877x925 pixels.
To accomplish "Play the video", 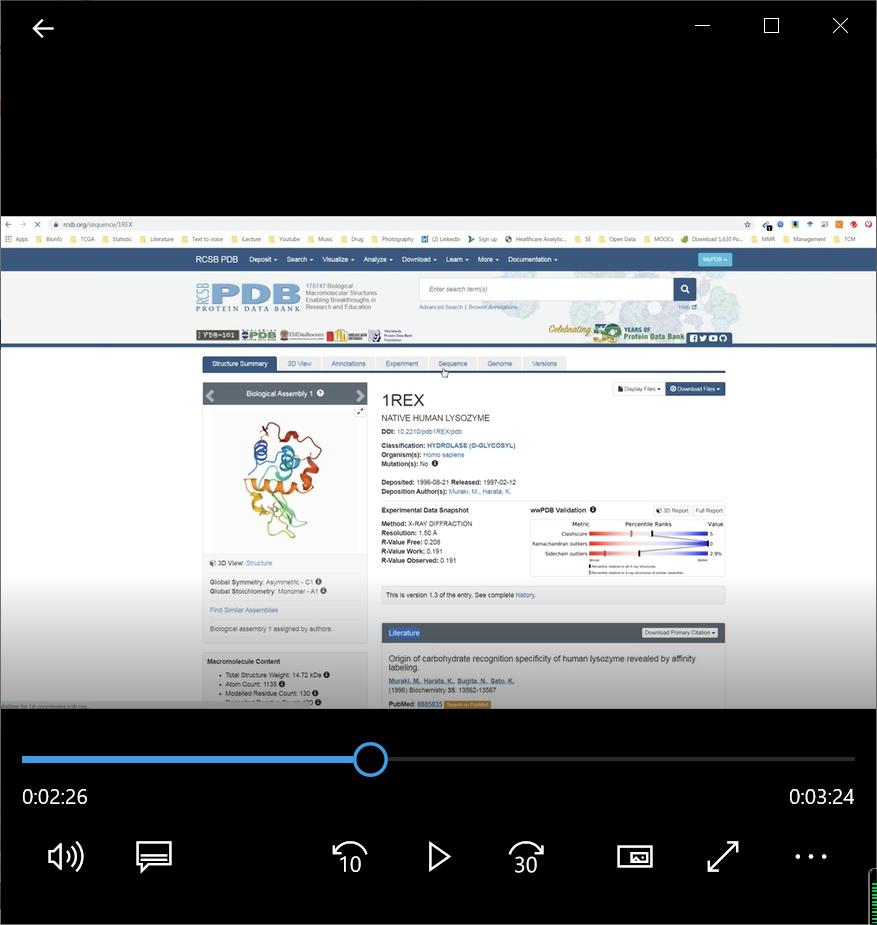I will tap(438, 857).
